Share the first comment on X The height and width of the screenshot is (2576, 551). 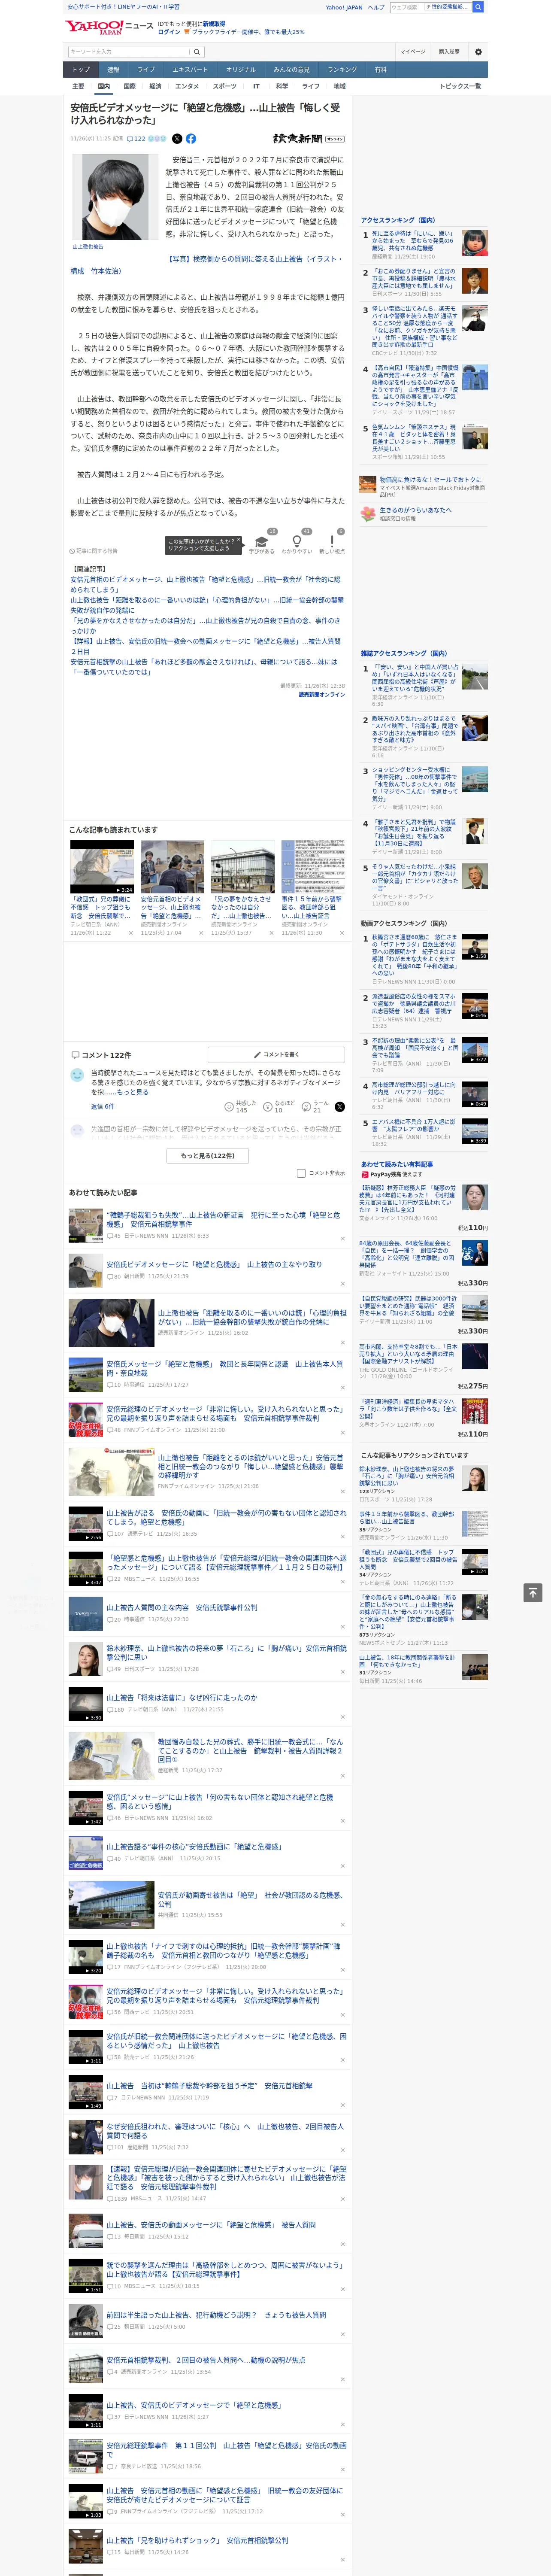pyautogui.click(x=339, y=1107)
